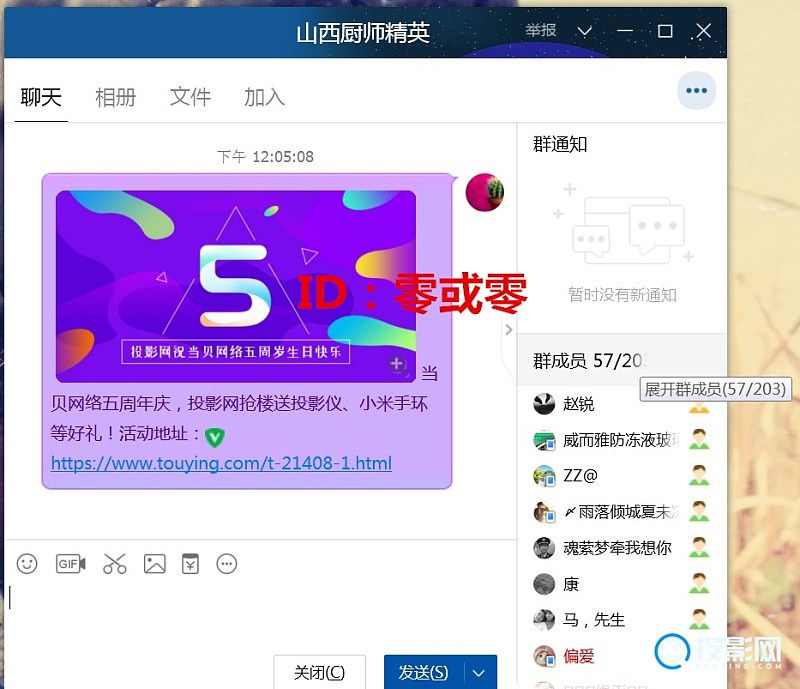The height and width of the screenshot is (689, 800).
Task: Open more chat tools (circled ellipsis)
Action: [x=227, y=564]
